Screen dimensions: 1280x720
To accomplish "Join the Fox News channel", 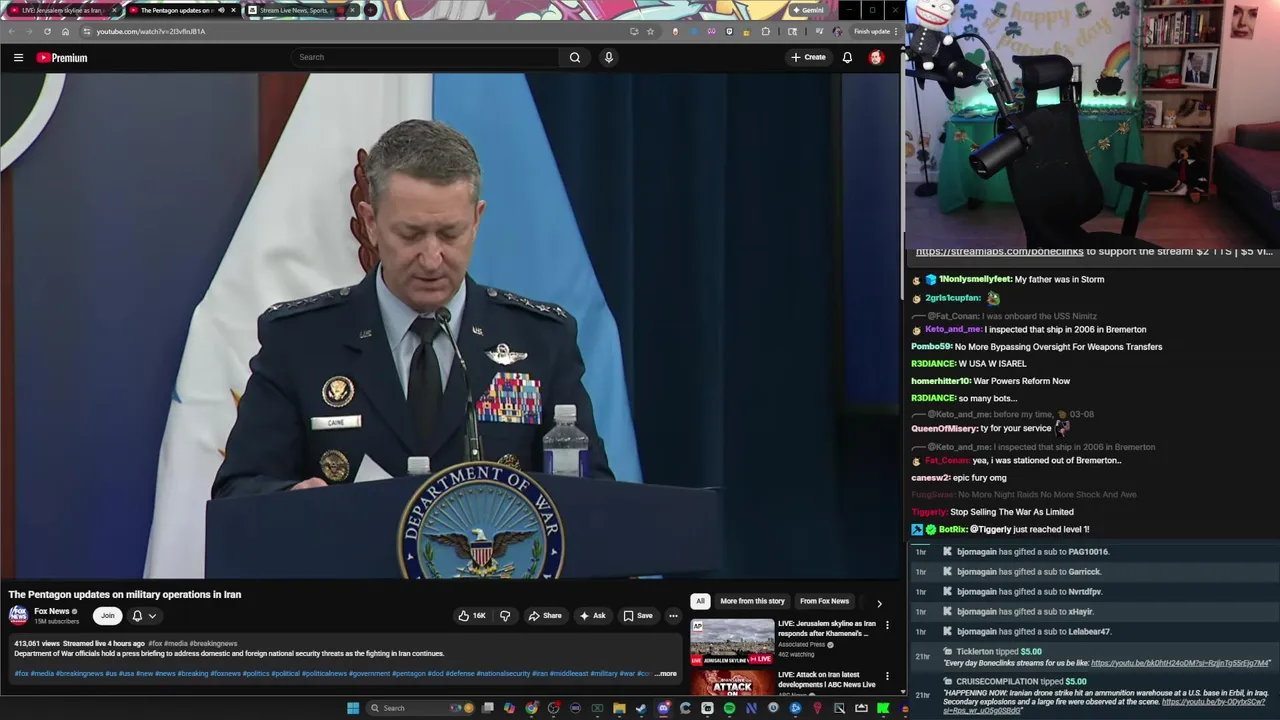I will point(107,616).
